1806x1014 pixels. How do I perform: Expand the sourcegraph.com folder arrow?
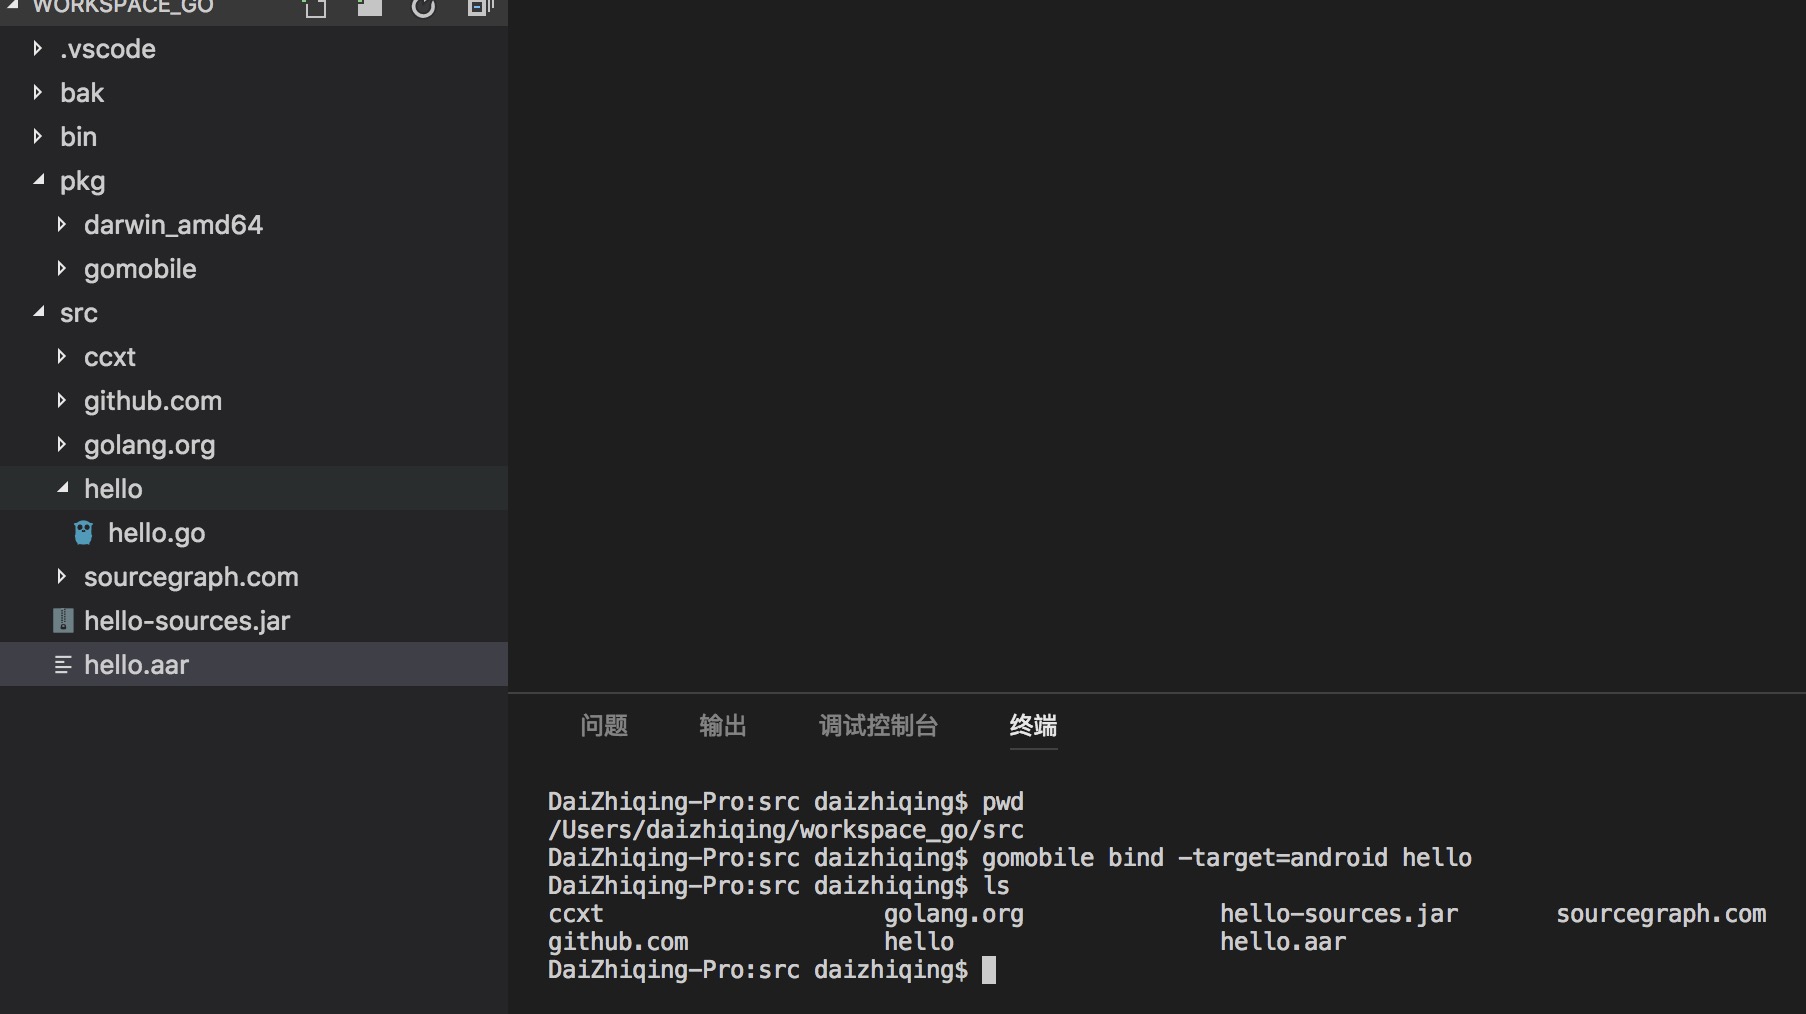click(x=61, y=577)
